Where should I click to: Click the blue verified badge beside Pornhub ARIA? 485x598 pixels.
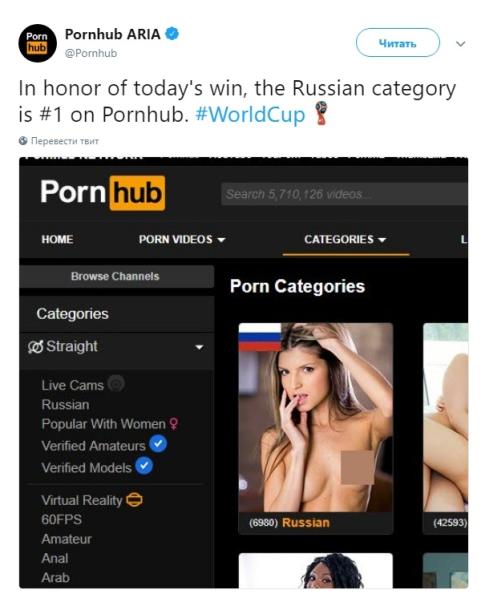click(172, 34)
